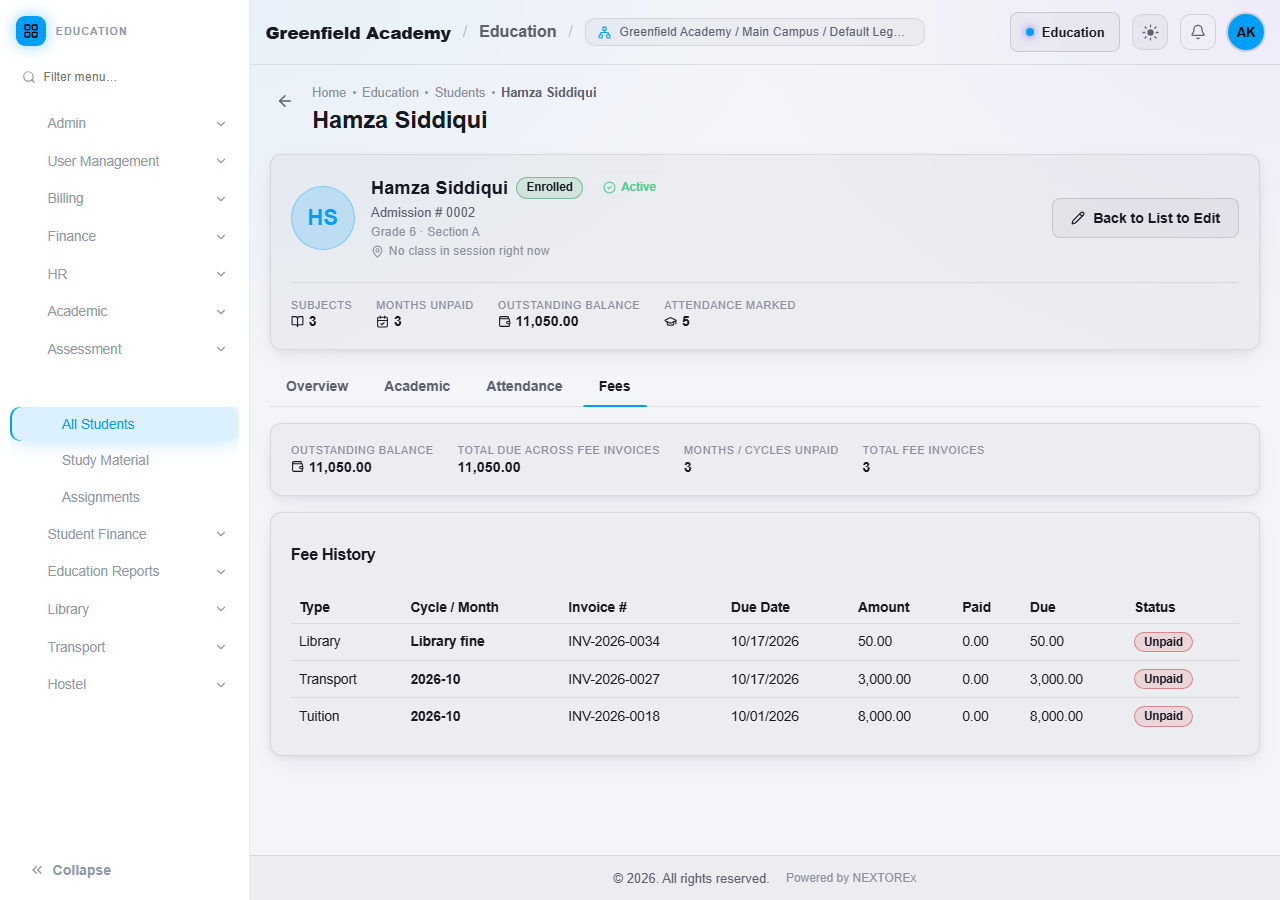Click the Filter menu search field
1280x900 pixels.
[x=125, y=77]
